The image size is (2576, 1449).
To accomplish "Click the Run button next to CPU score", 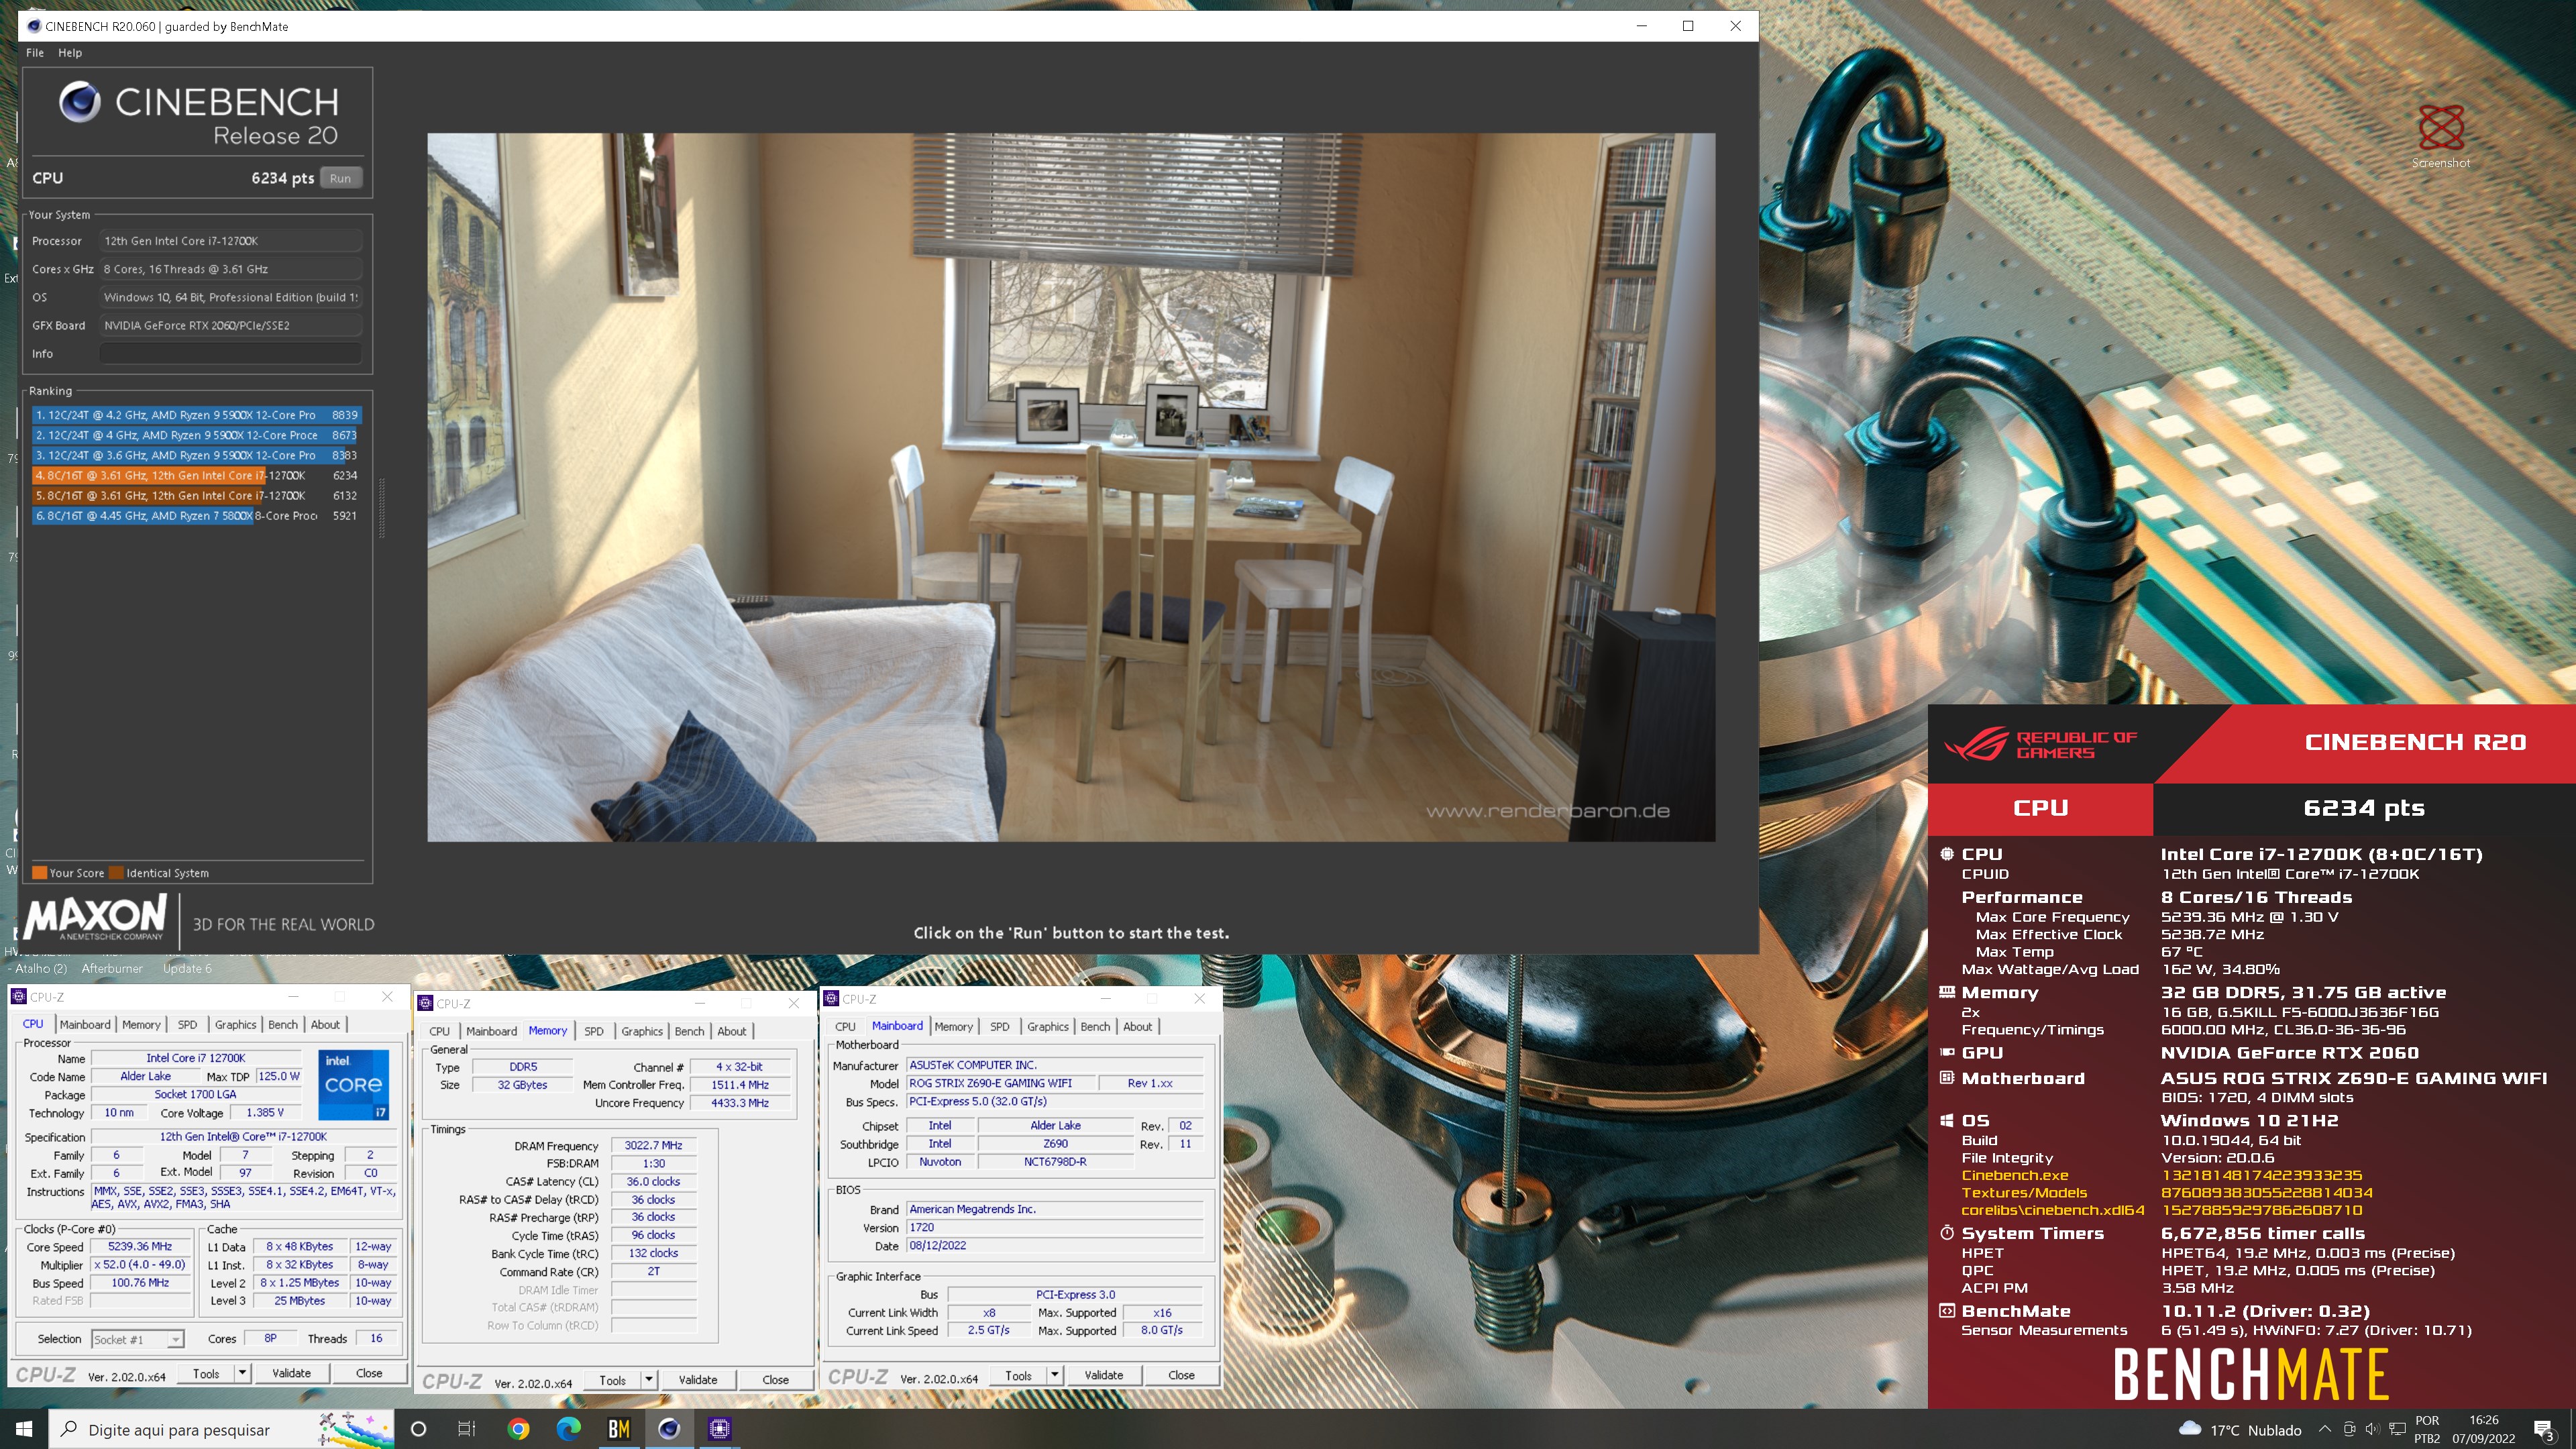I will coord(340,178).
